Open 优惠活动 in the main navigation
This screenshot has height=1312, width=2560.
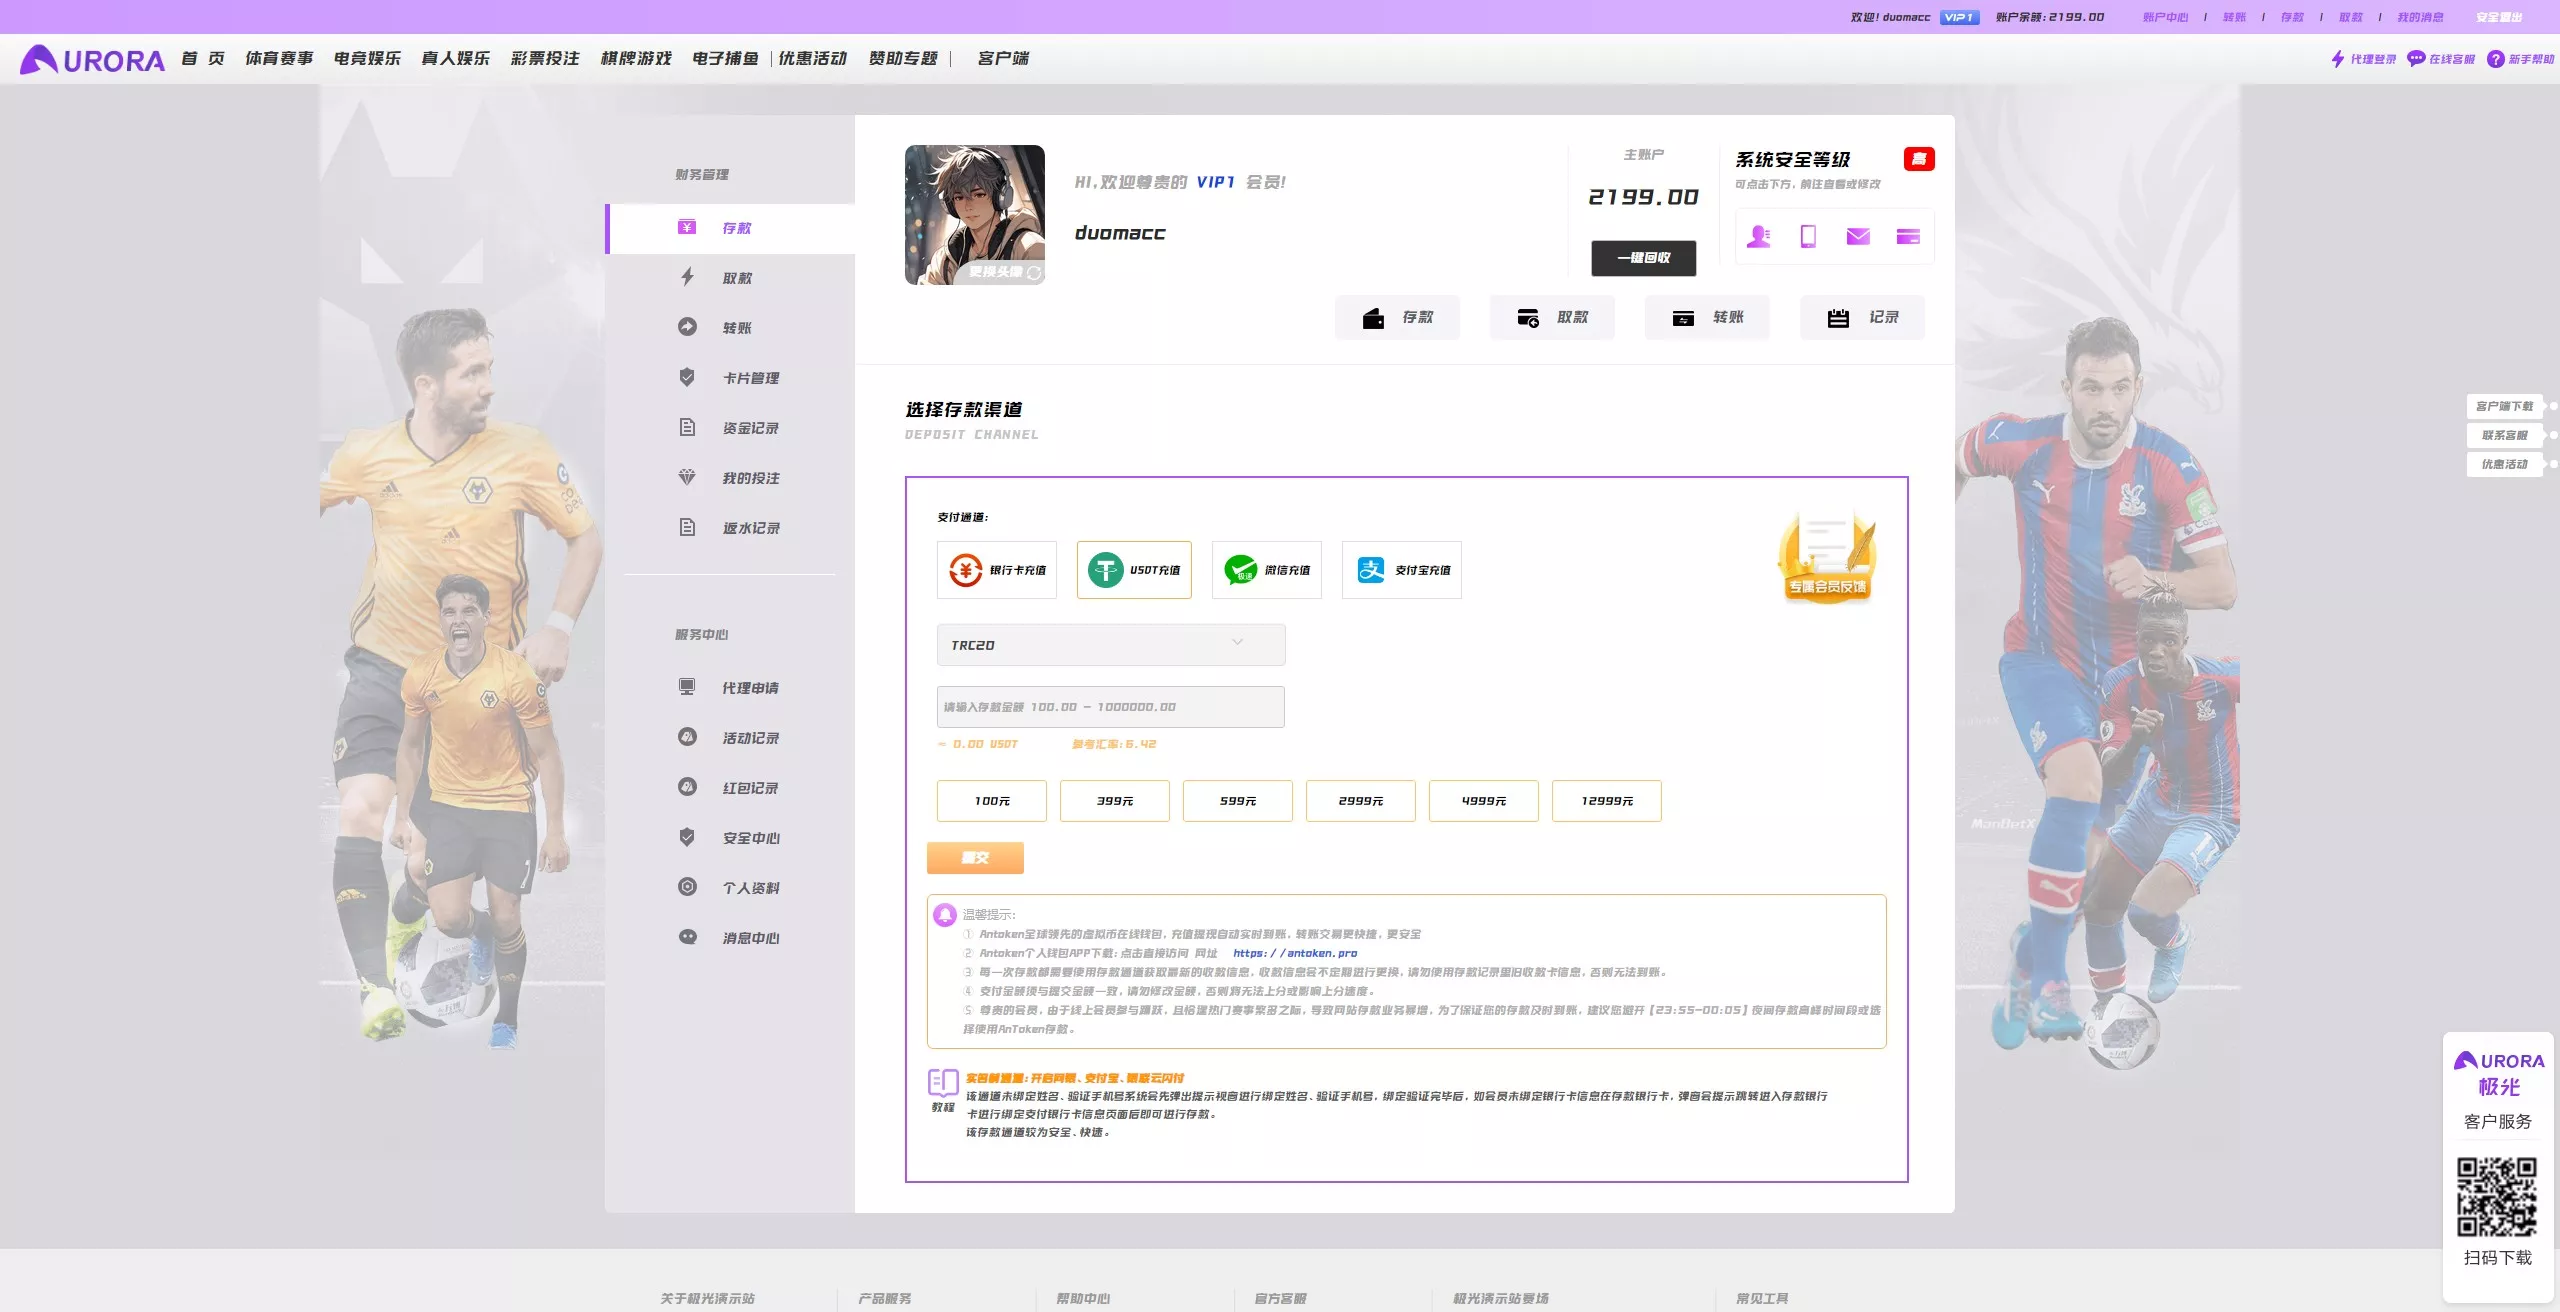(813, 59)
